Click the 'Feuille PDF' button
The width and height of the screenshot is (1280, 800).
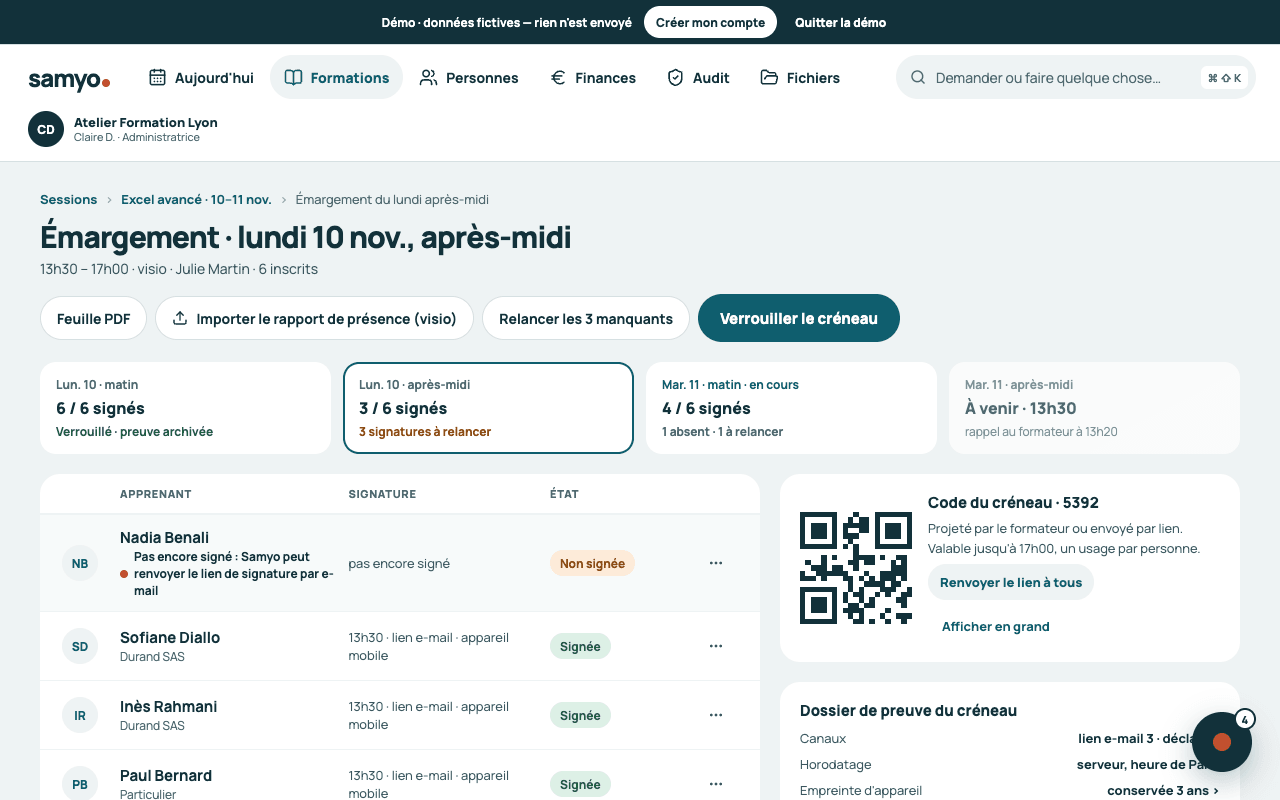coord(94,318)
